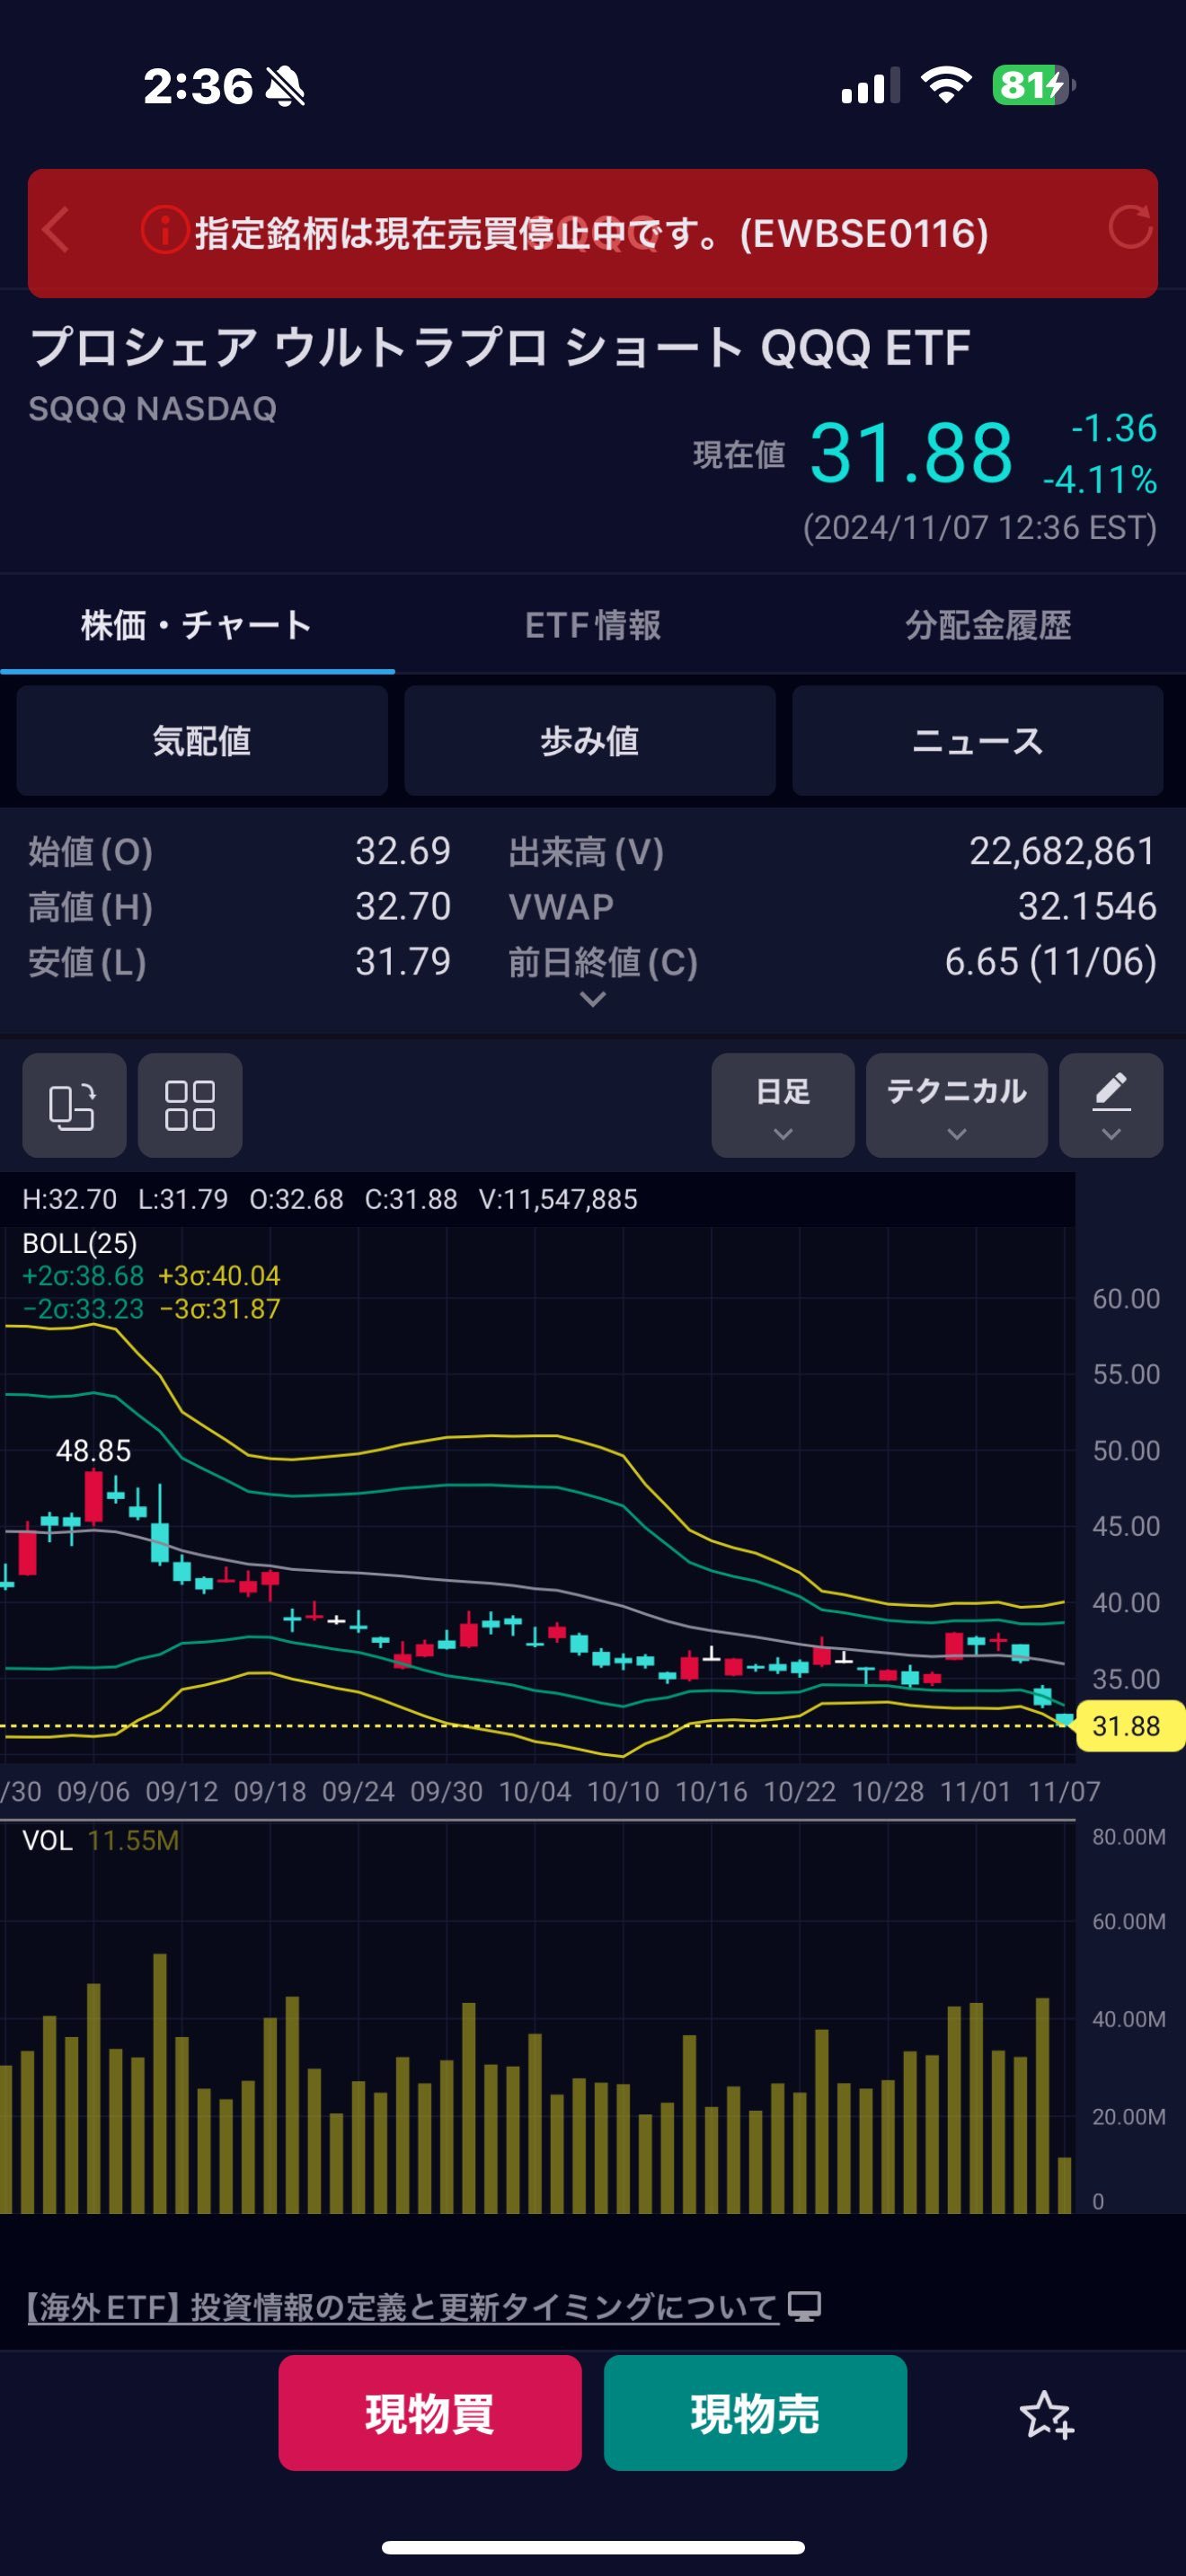This screenshot has width=1186, height=2576.
Task: Tap 現物売 sell button
Action: click(755, 2413)
